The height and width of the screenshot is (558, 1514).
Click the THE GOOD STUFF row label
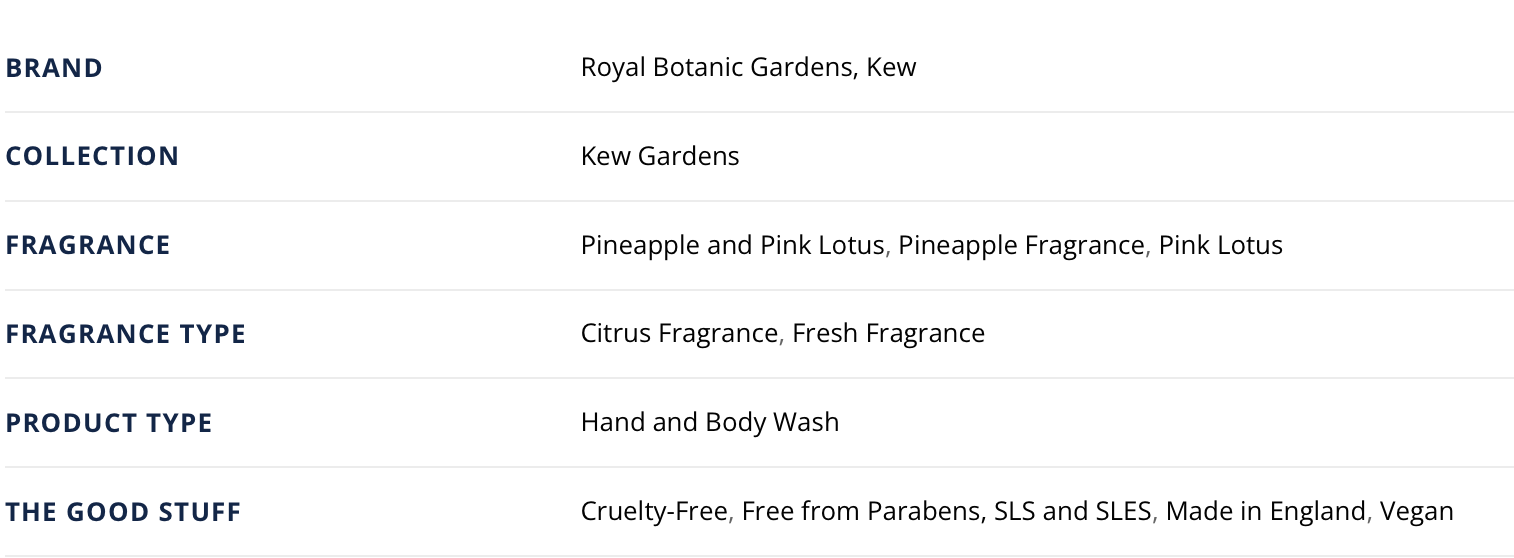point(123,511)
